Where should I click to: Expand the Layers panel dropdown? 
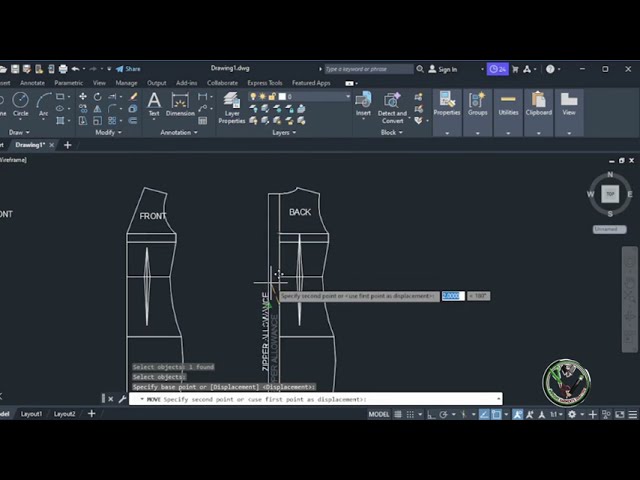pyautogui.click(x=284, y=132)
